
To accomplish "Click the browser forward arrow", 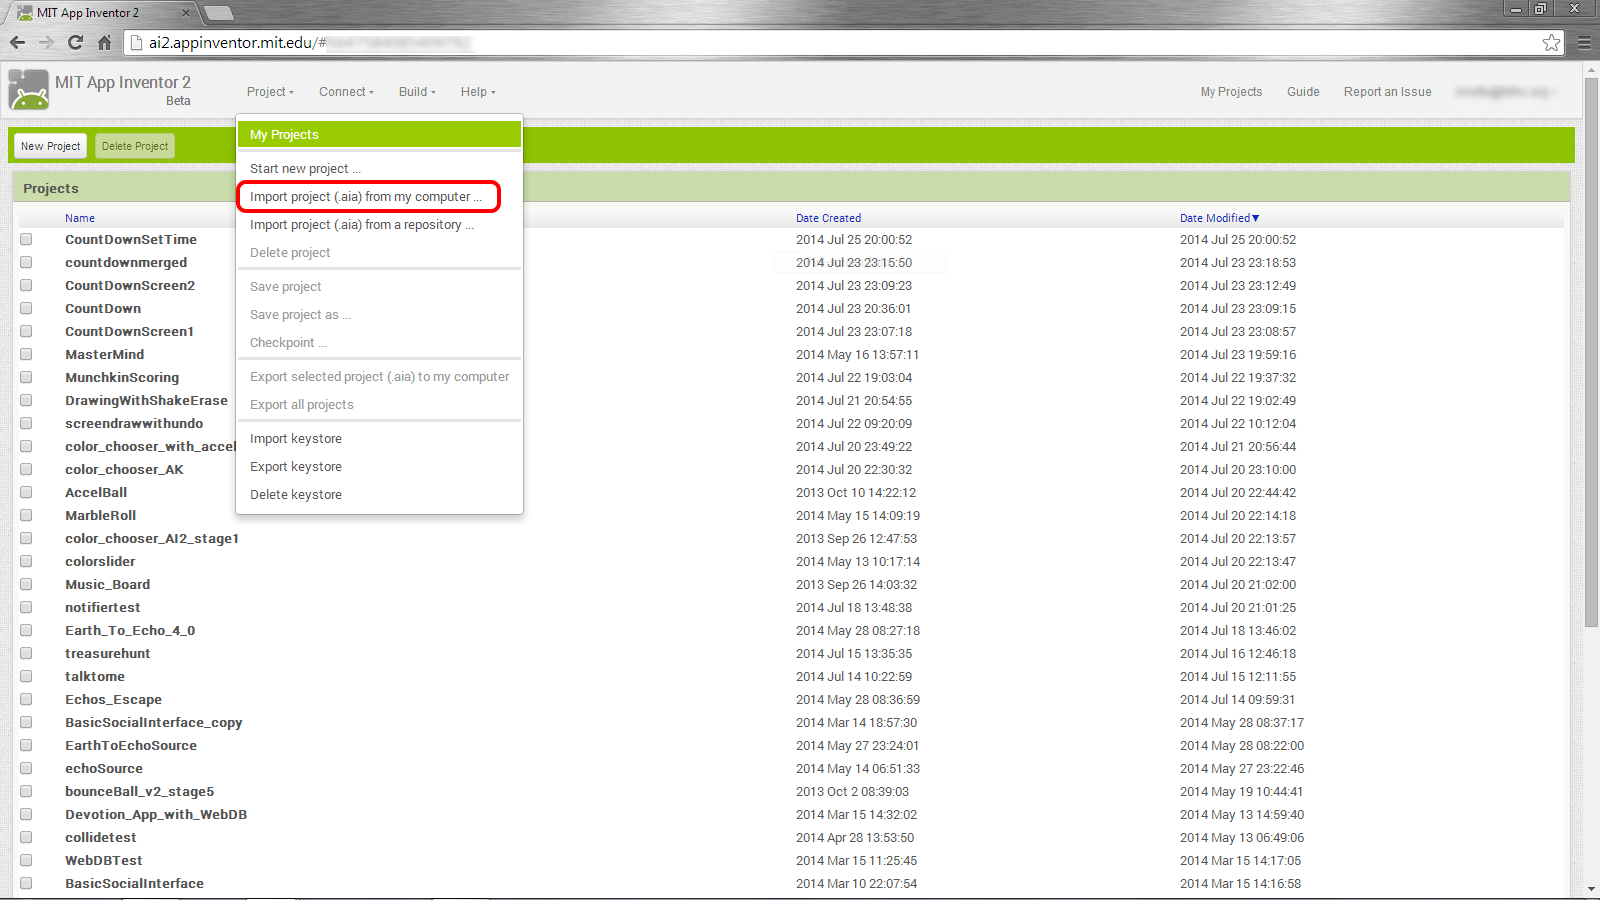I will (46, 42).
